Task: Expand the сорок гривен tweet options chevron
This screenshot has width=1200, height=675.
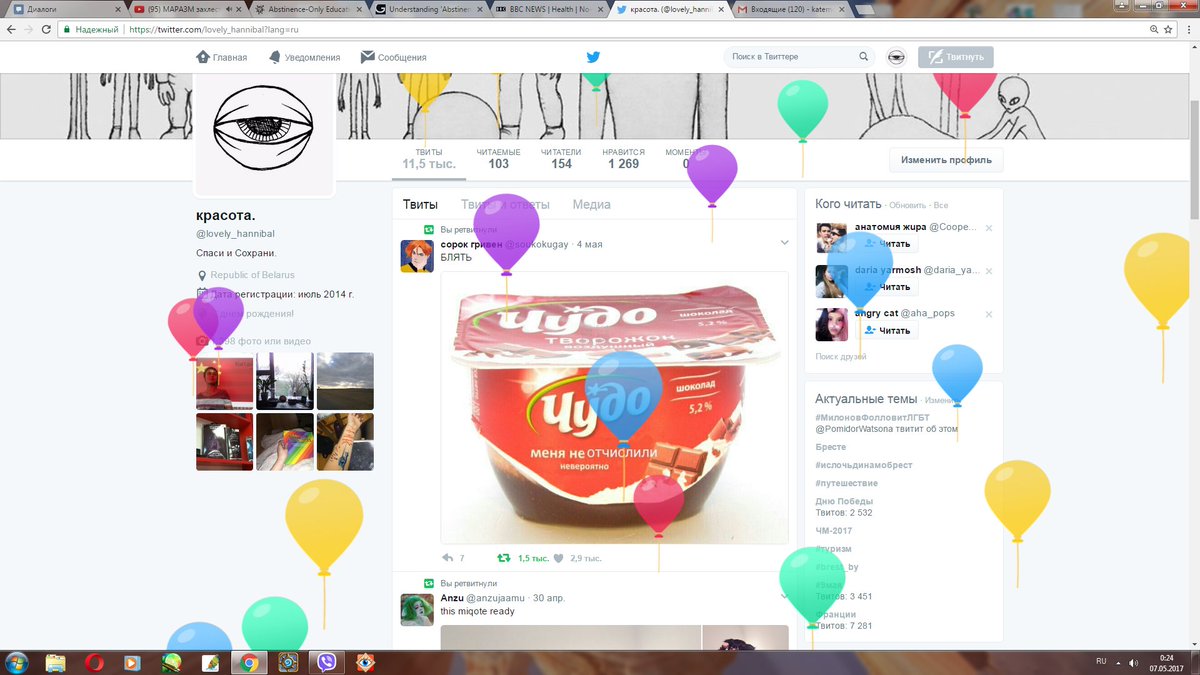Action: (785, 243)
